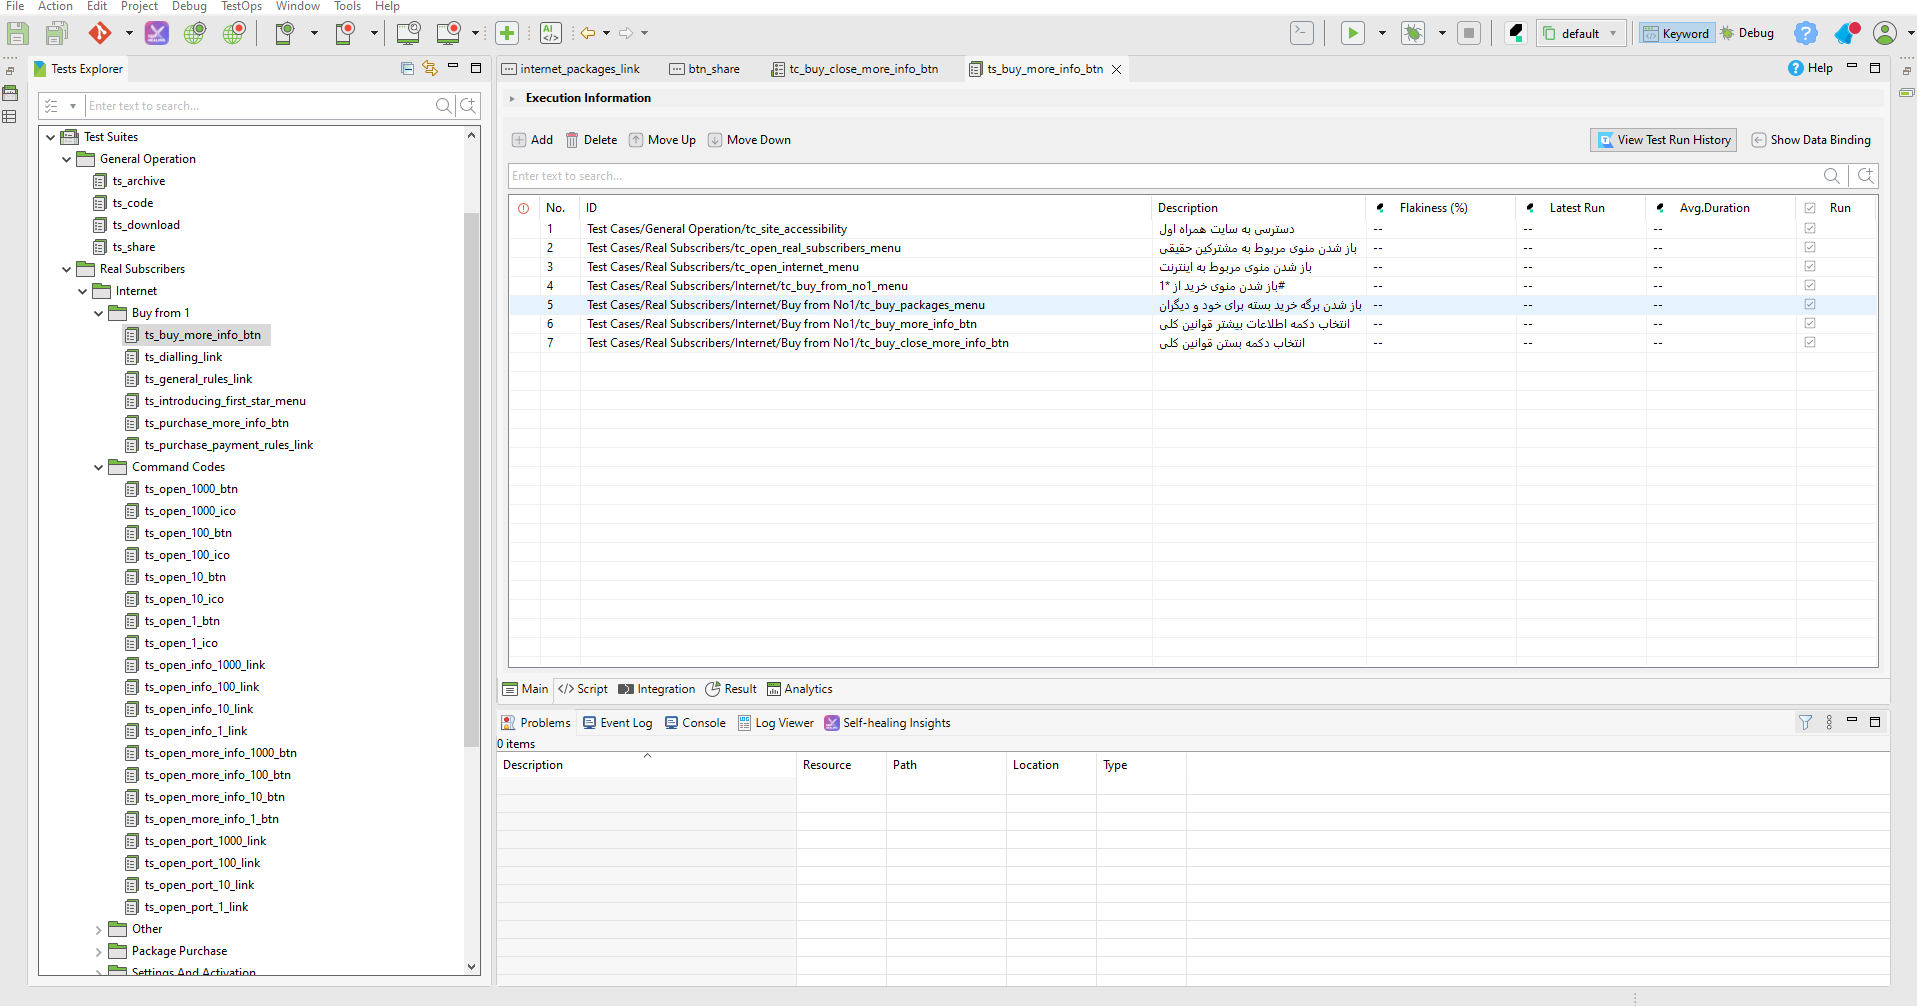Open the default execution profile dropdown
The height and width of the screenshot is (1006, 1917).
point(1581,33)
